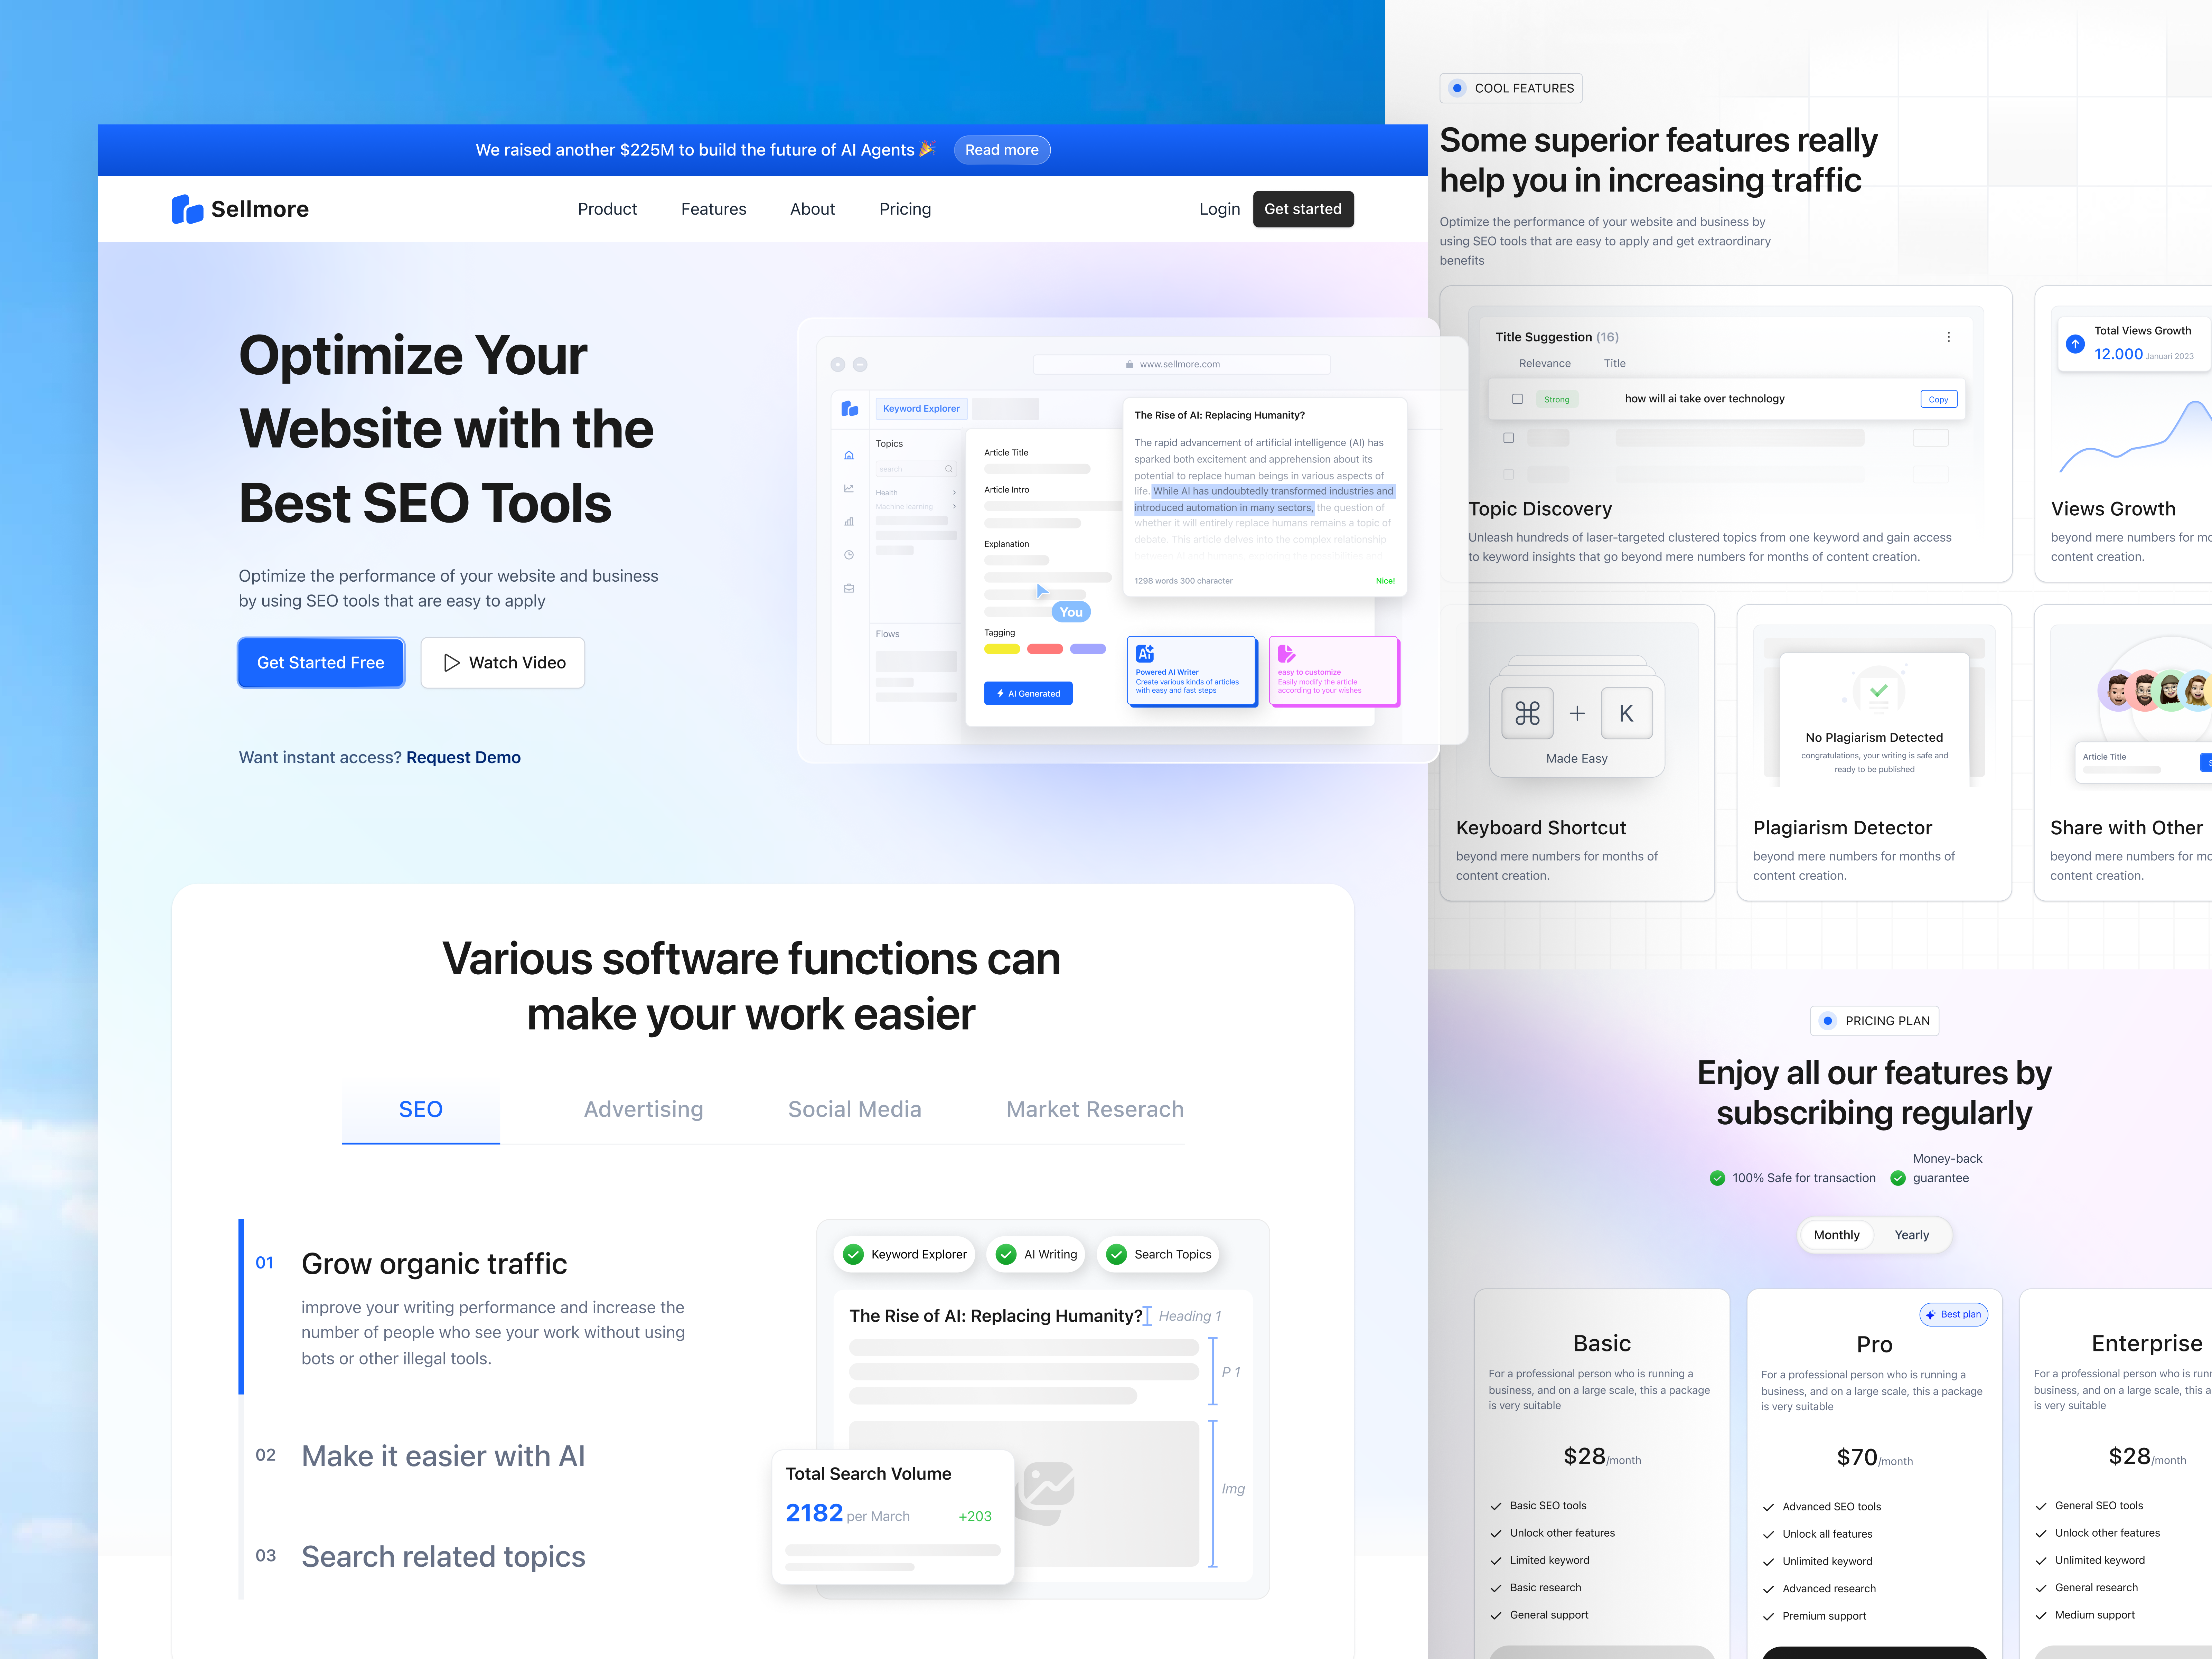Tick the second checkbox in Title Suggestion list

coord(1509,438)
